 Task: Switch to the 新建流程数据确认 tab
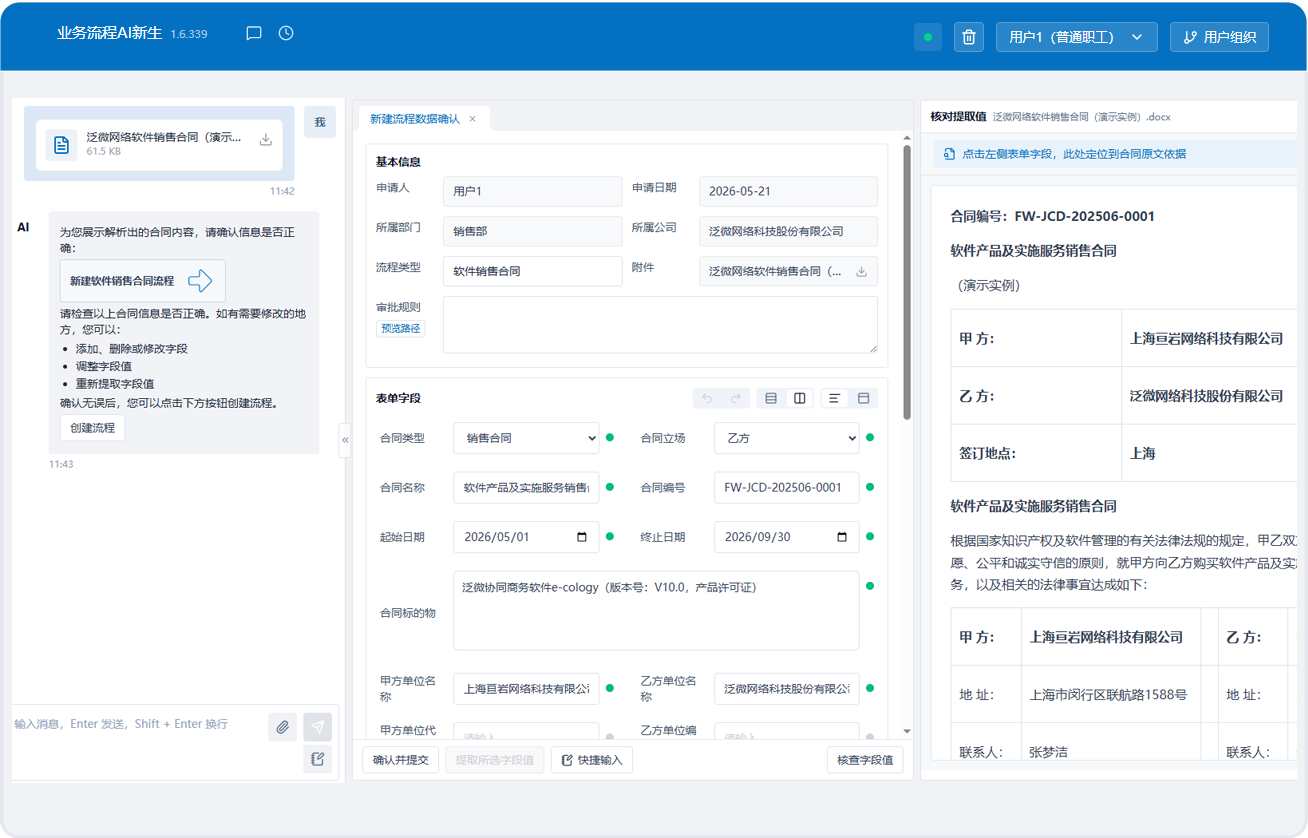click(x=415, y=119)
